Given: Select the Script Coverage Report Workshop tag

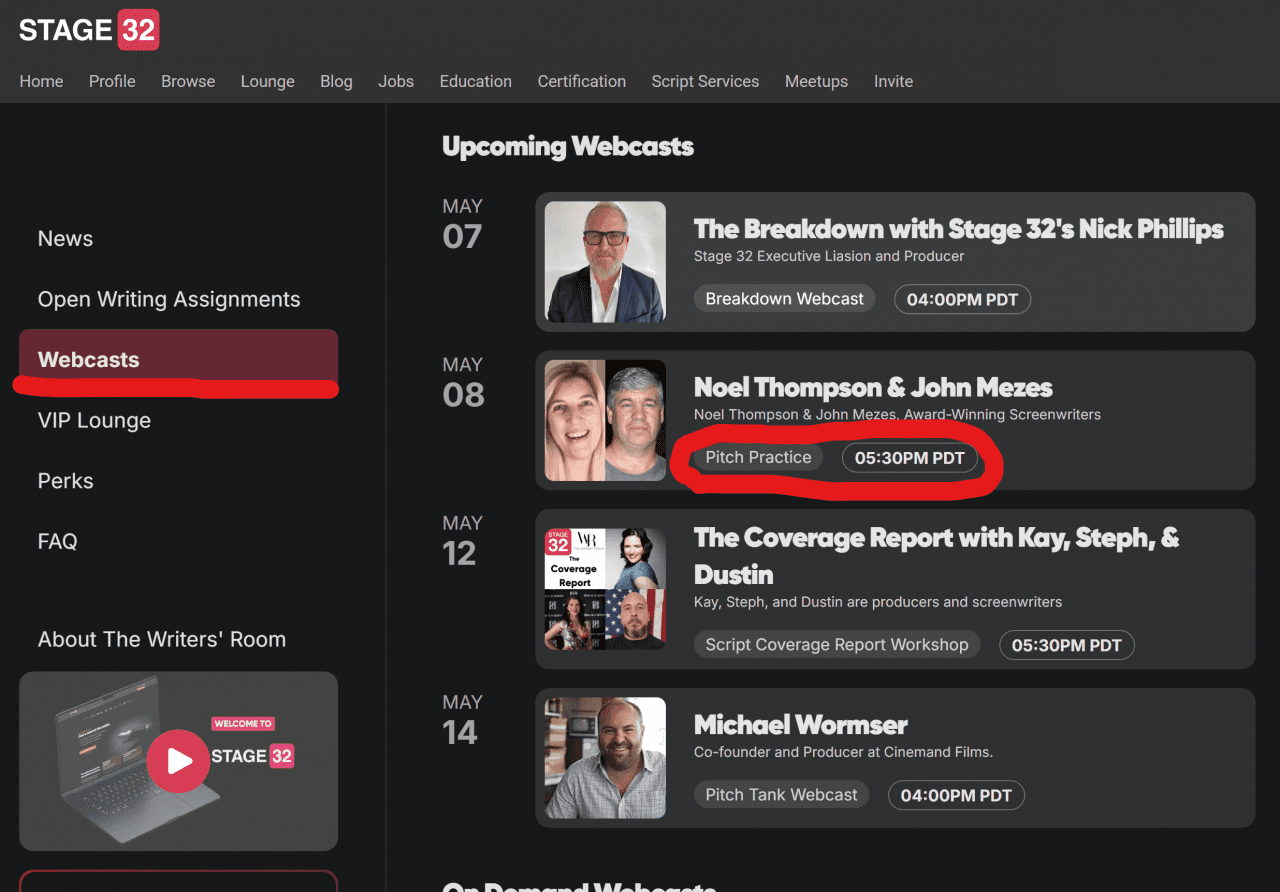Looking at the screenshot, I should (837, 645).
